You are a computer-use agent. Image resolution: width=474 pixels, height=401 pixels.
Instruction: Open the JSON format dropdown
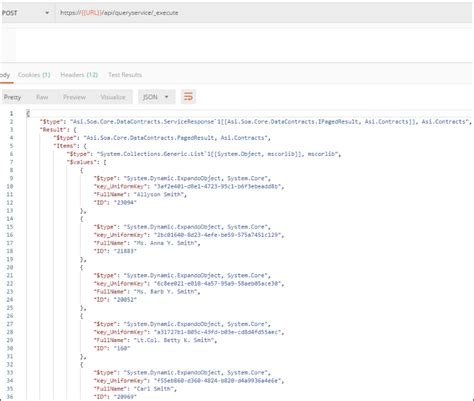[156, 97]
